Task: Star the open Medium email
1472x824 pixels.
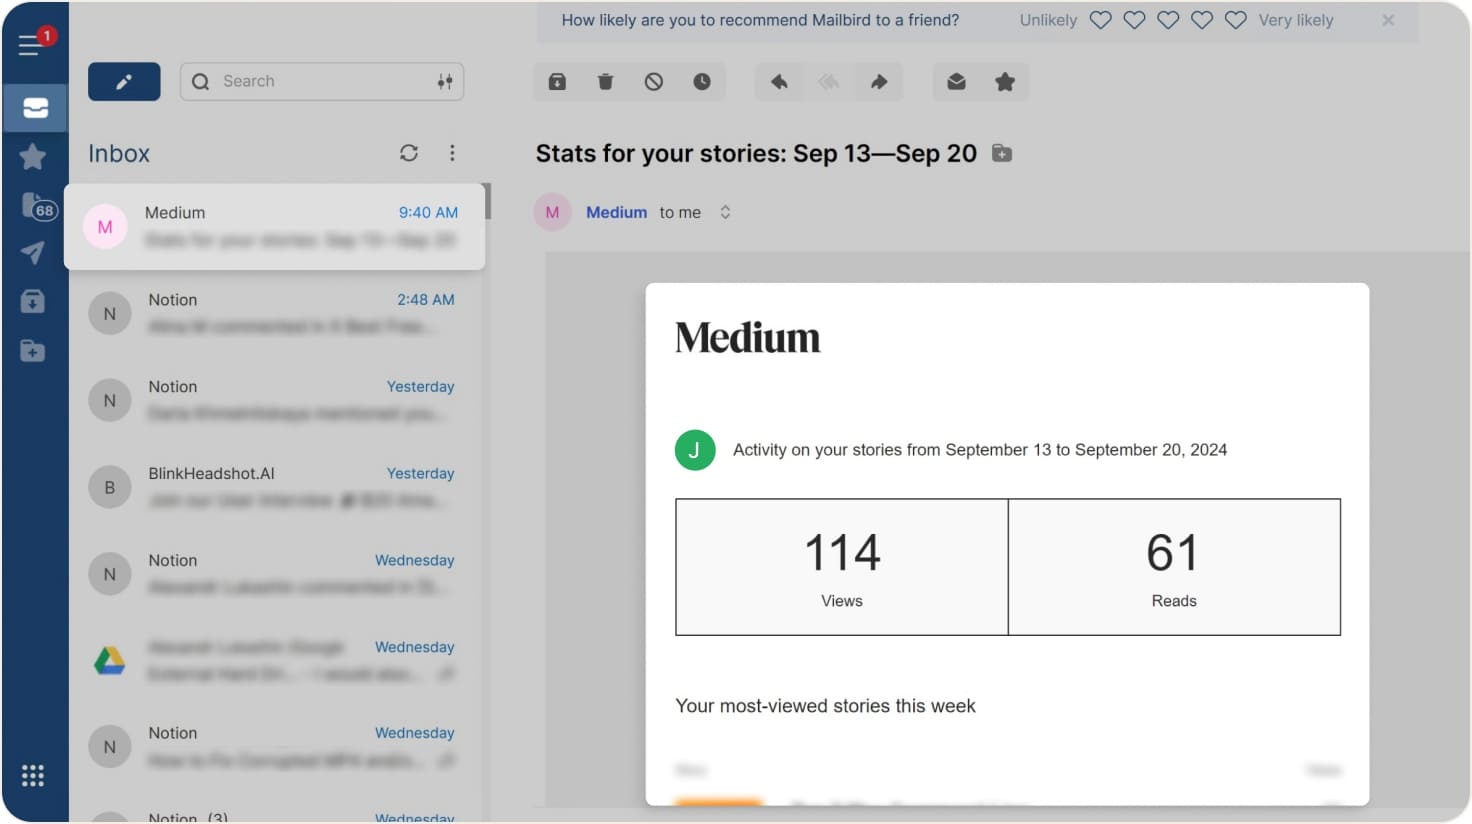Action: click(x=1006, y=81)
